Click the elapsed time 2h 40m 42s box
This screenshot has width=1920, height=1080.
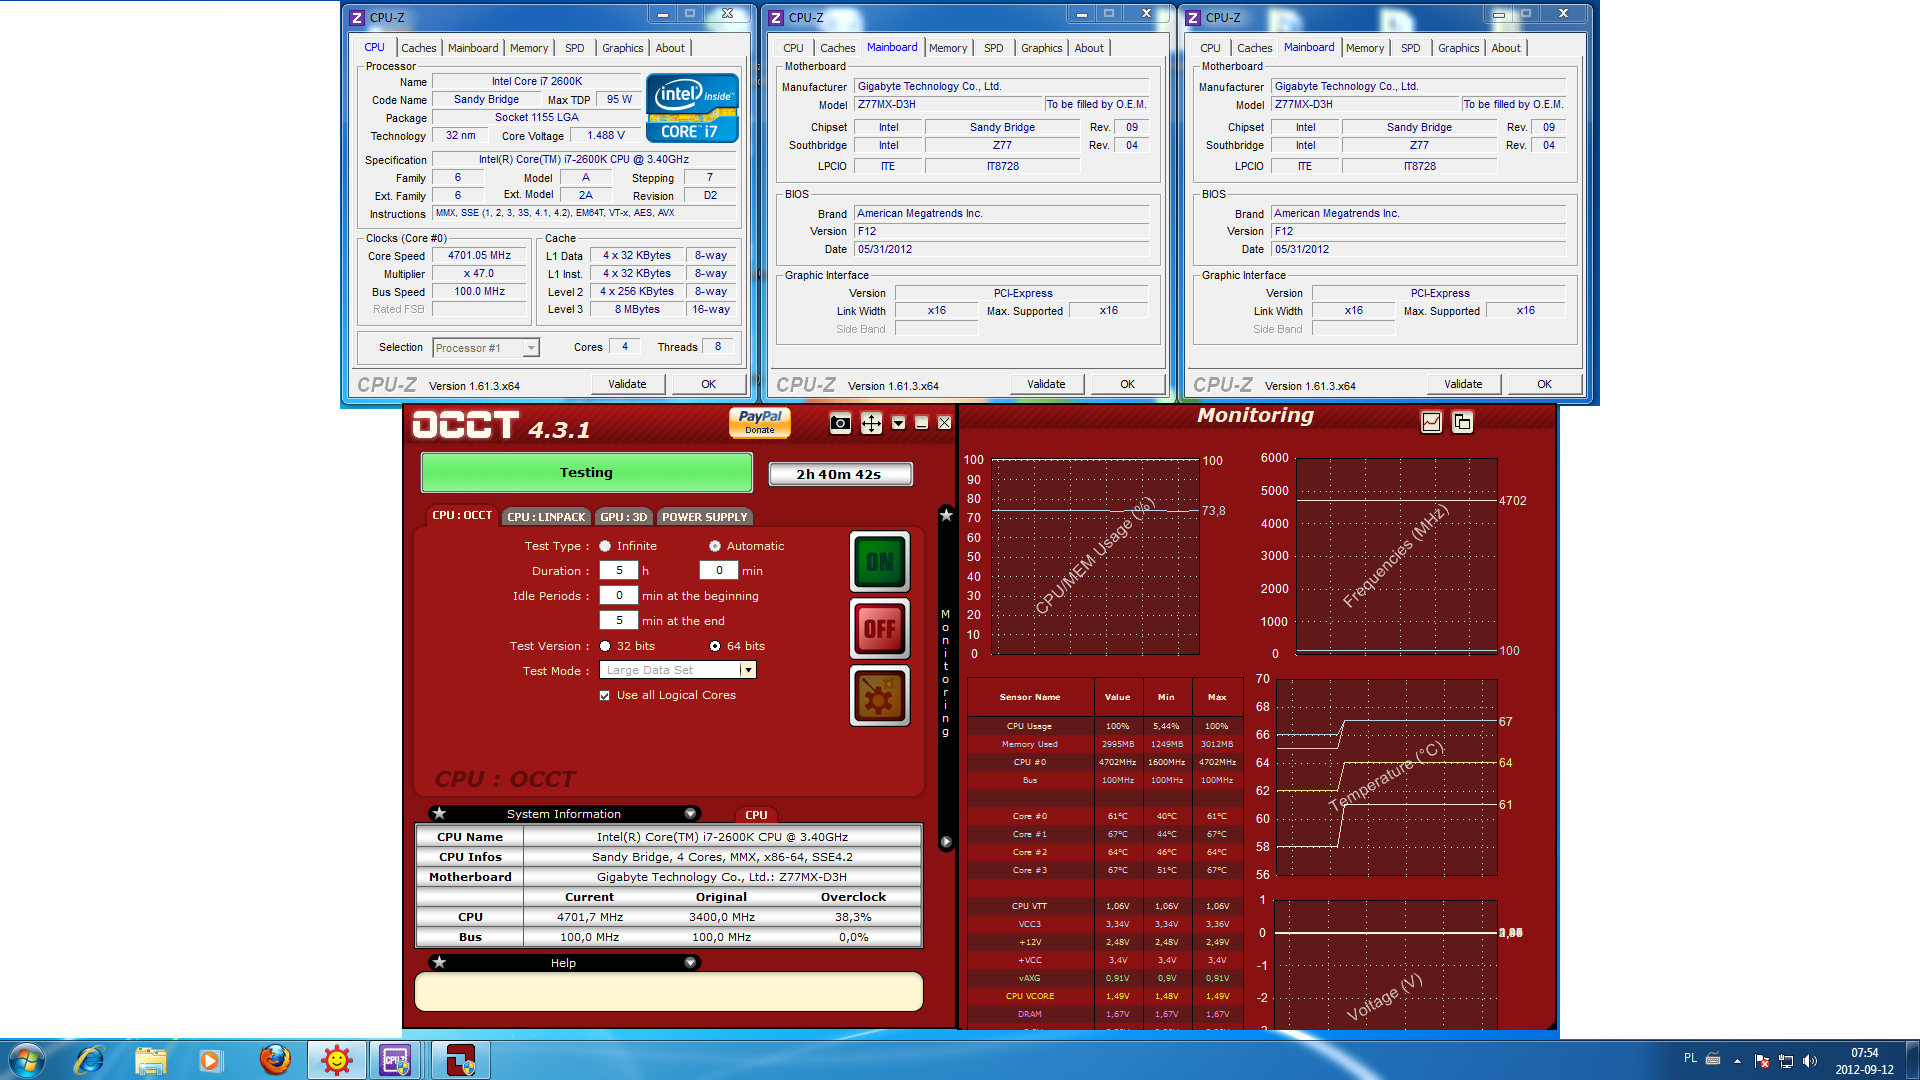[840, 474]
